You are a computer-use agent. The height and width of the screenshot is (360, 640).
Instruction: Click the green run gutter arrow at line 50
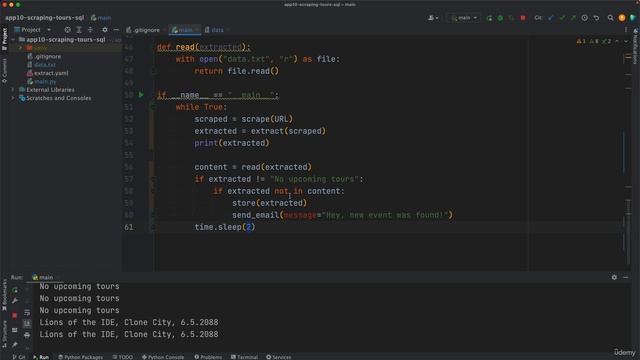pyautogui.click(x=141, y=95)
